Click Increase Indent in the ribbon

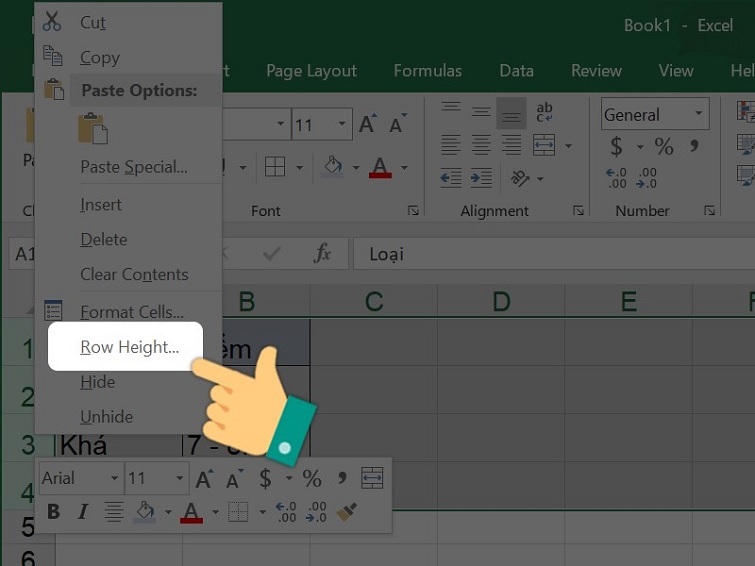(481, 178)
